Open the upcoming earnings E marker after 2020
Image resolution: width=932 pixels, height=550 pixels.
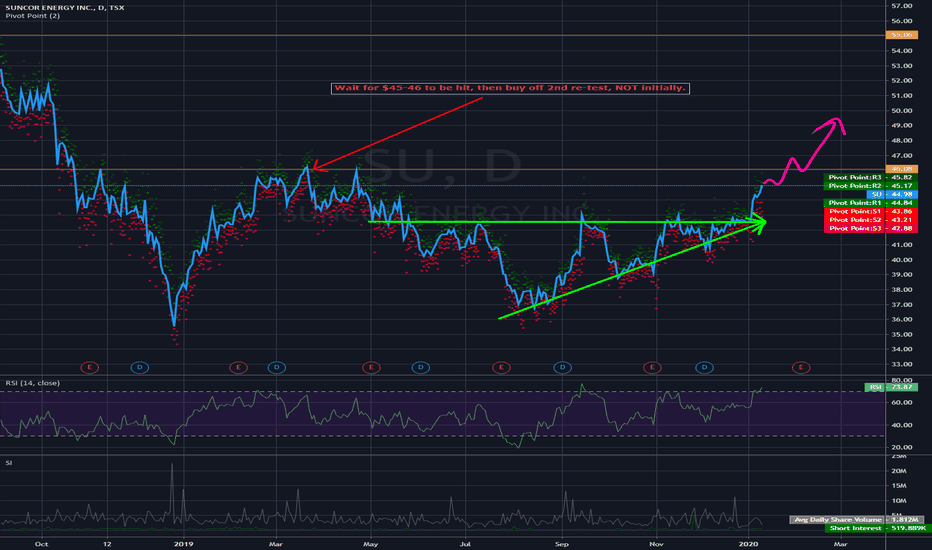801,367
